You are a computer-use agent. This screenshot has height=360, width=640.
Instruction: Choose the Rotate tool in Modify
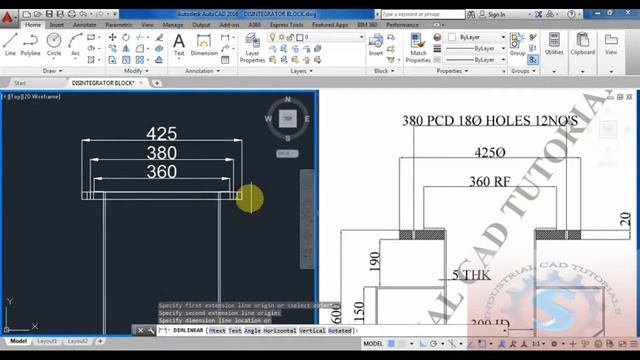click(126, 37)
